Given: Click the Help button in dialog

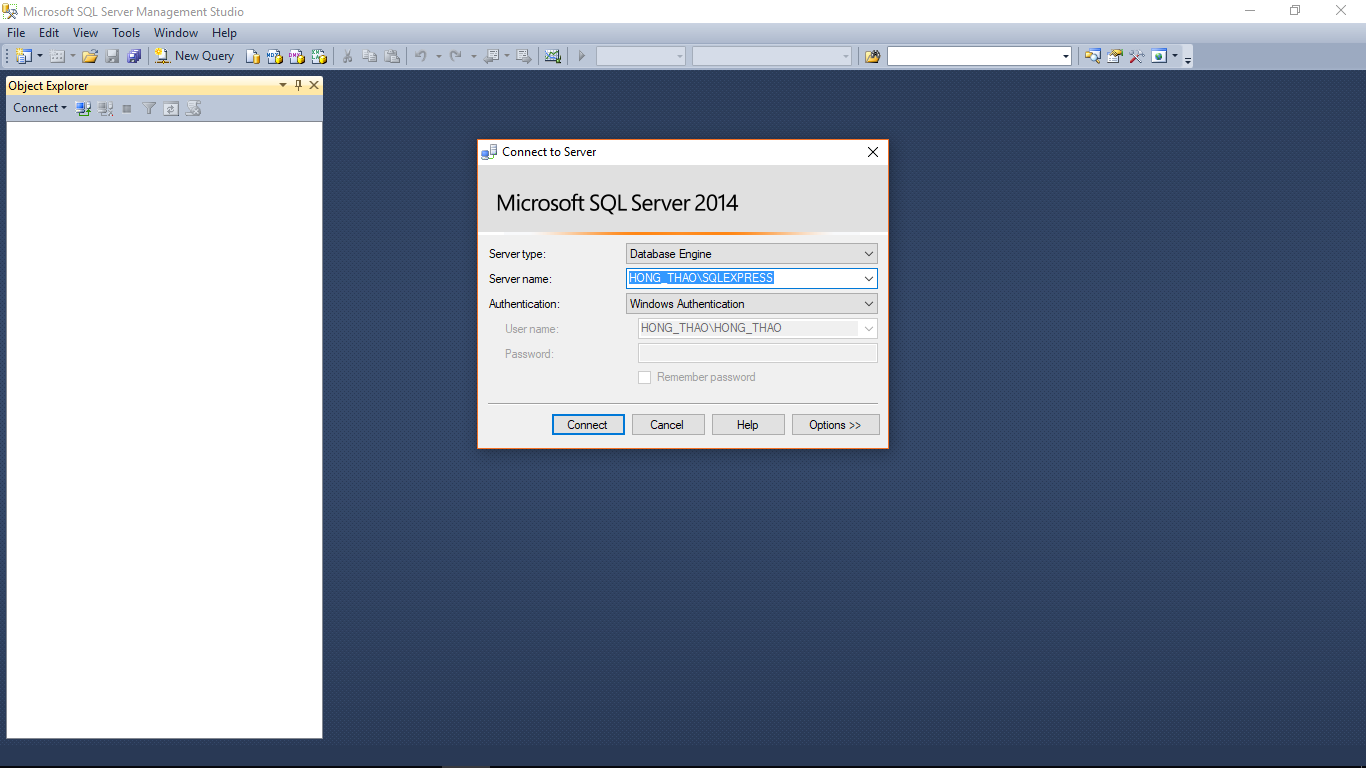Looking at the screenshot, I should [x=748, y=425].
